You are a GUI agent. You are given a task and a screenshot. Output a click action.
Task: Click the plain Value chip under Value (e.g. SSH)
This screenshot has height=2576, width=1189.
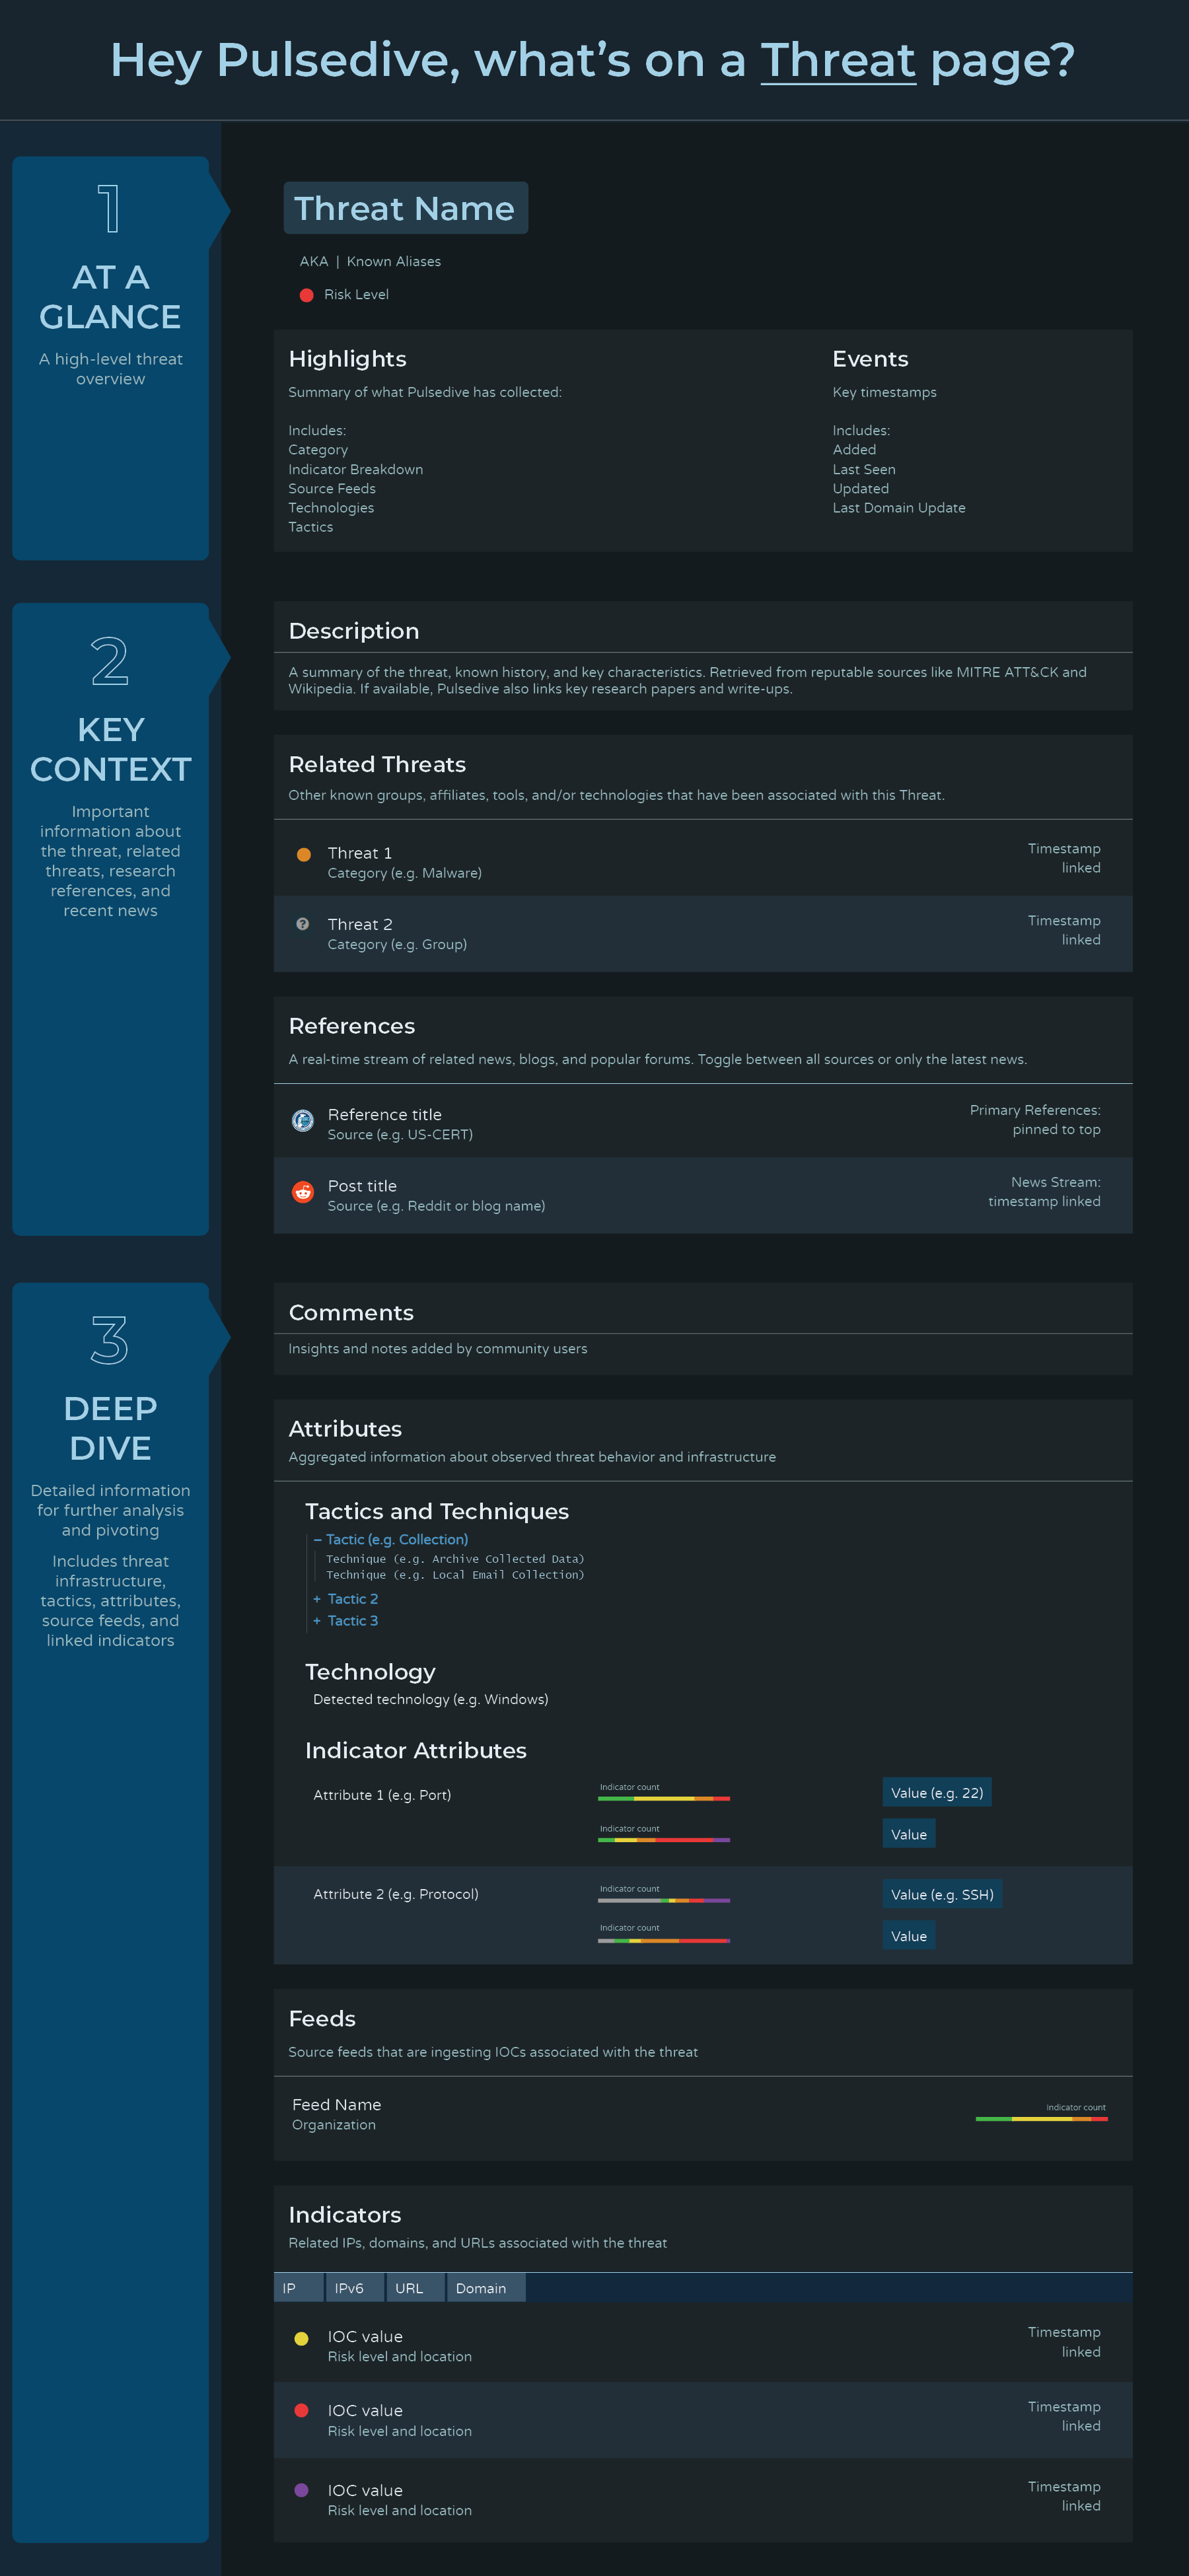pyautogui.click(x=909, y=1937)
